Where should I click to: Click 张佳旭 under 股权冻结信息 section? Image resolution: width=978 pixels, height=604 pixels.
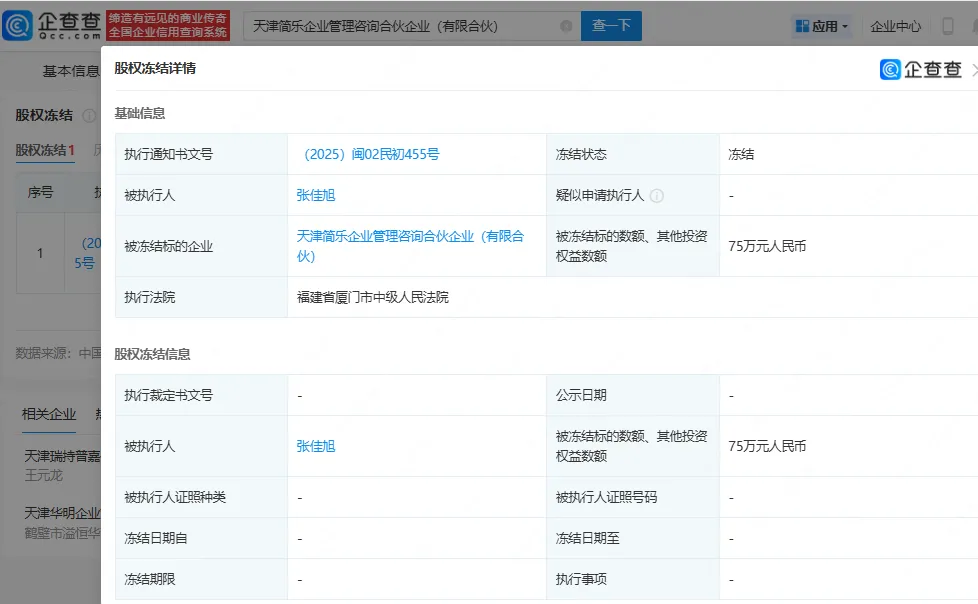tap(316, 446)
